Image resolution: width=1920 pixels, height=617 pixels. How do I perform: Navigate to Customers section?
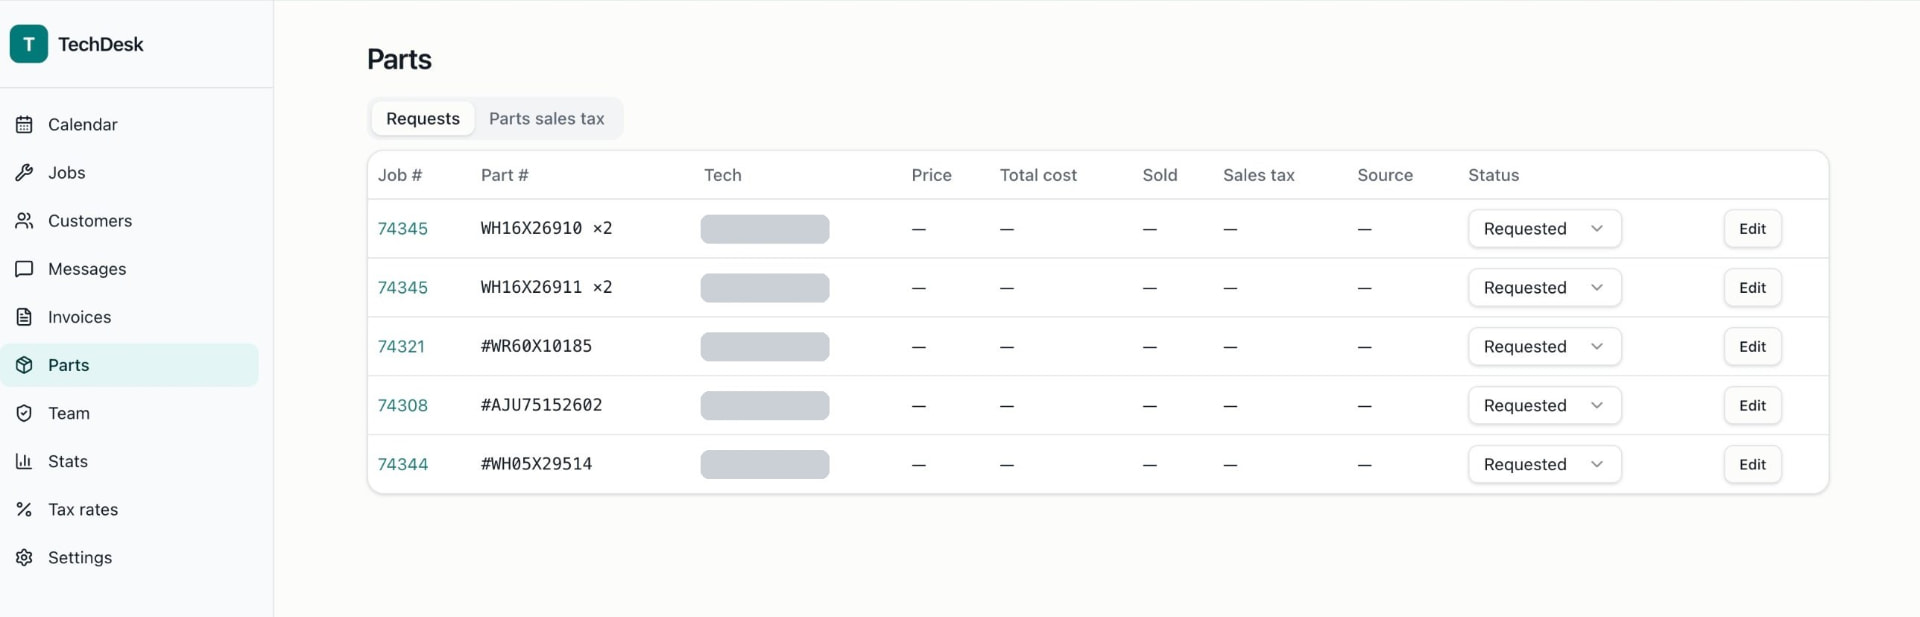[x=130, y=221]
